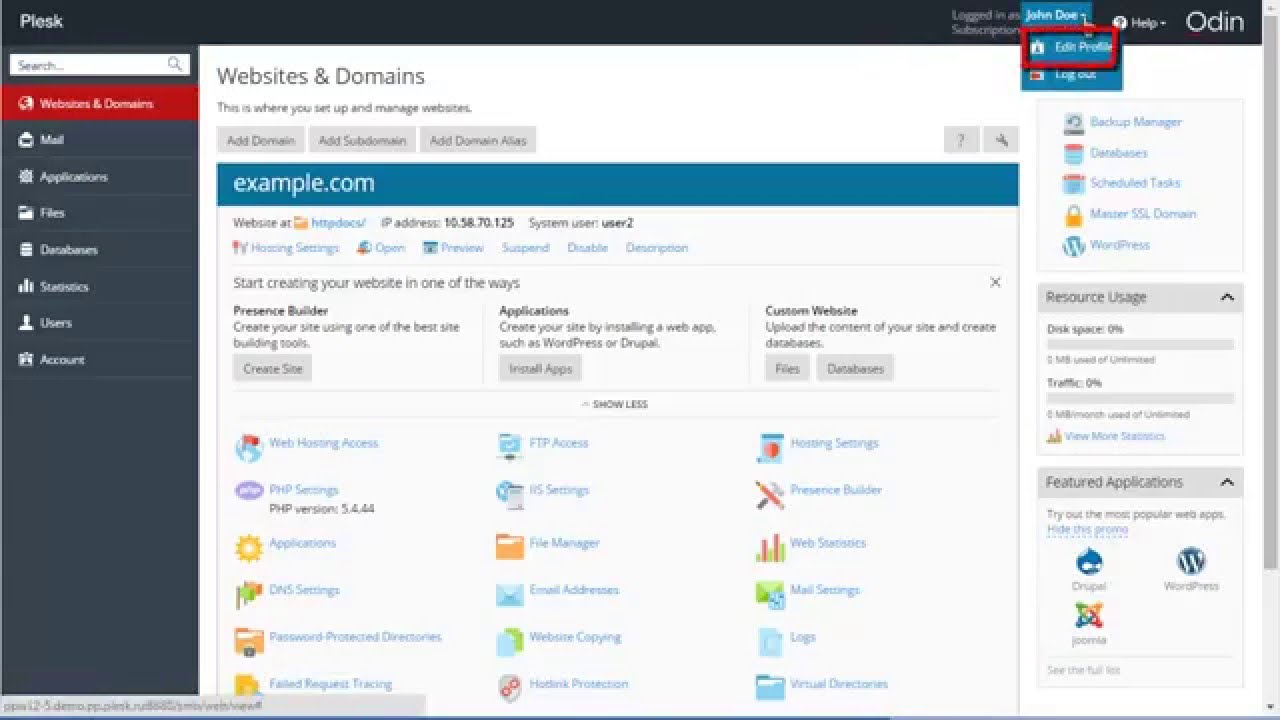Open PHP Settings icon

[x=248, y=491]
